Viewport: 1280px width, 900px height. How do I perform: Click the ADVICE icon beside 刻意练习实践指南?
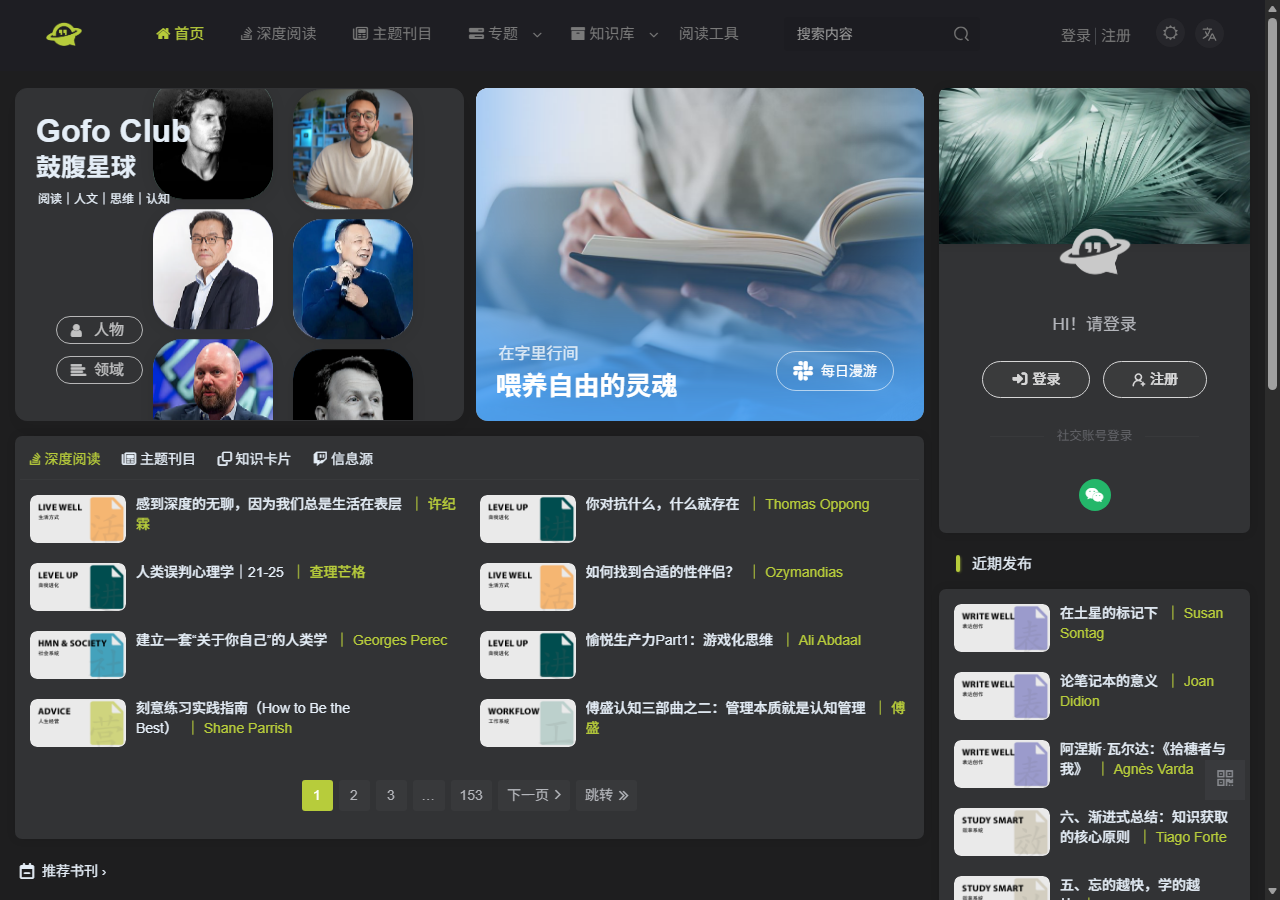pyautogui.click(x=78, y=723)
